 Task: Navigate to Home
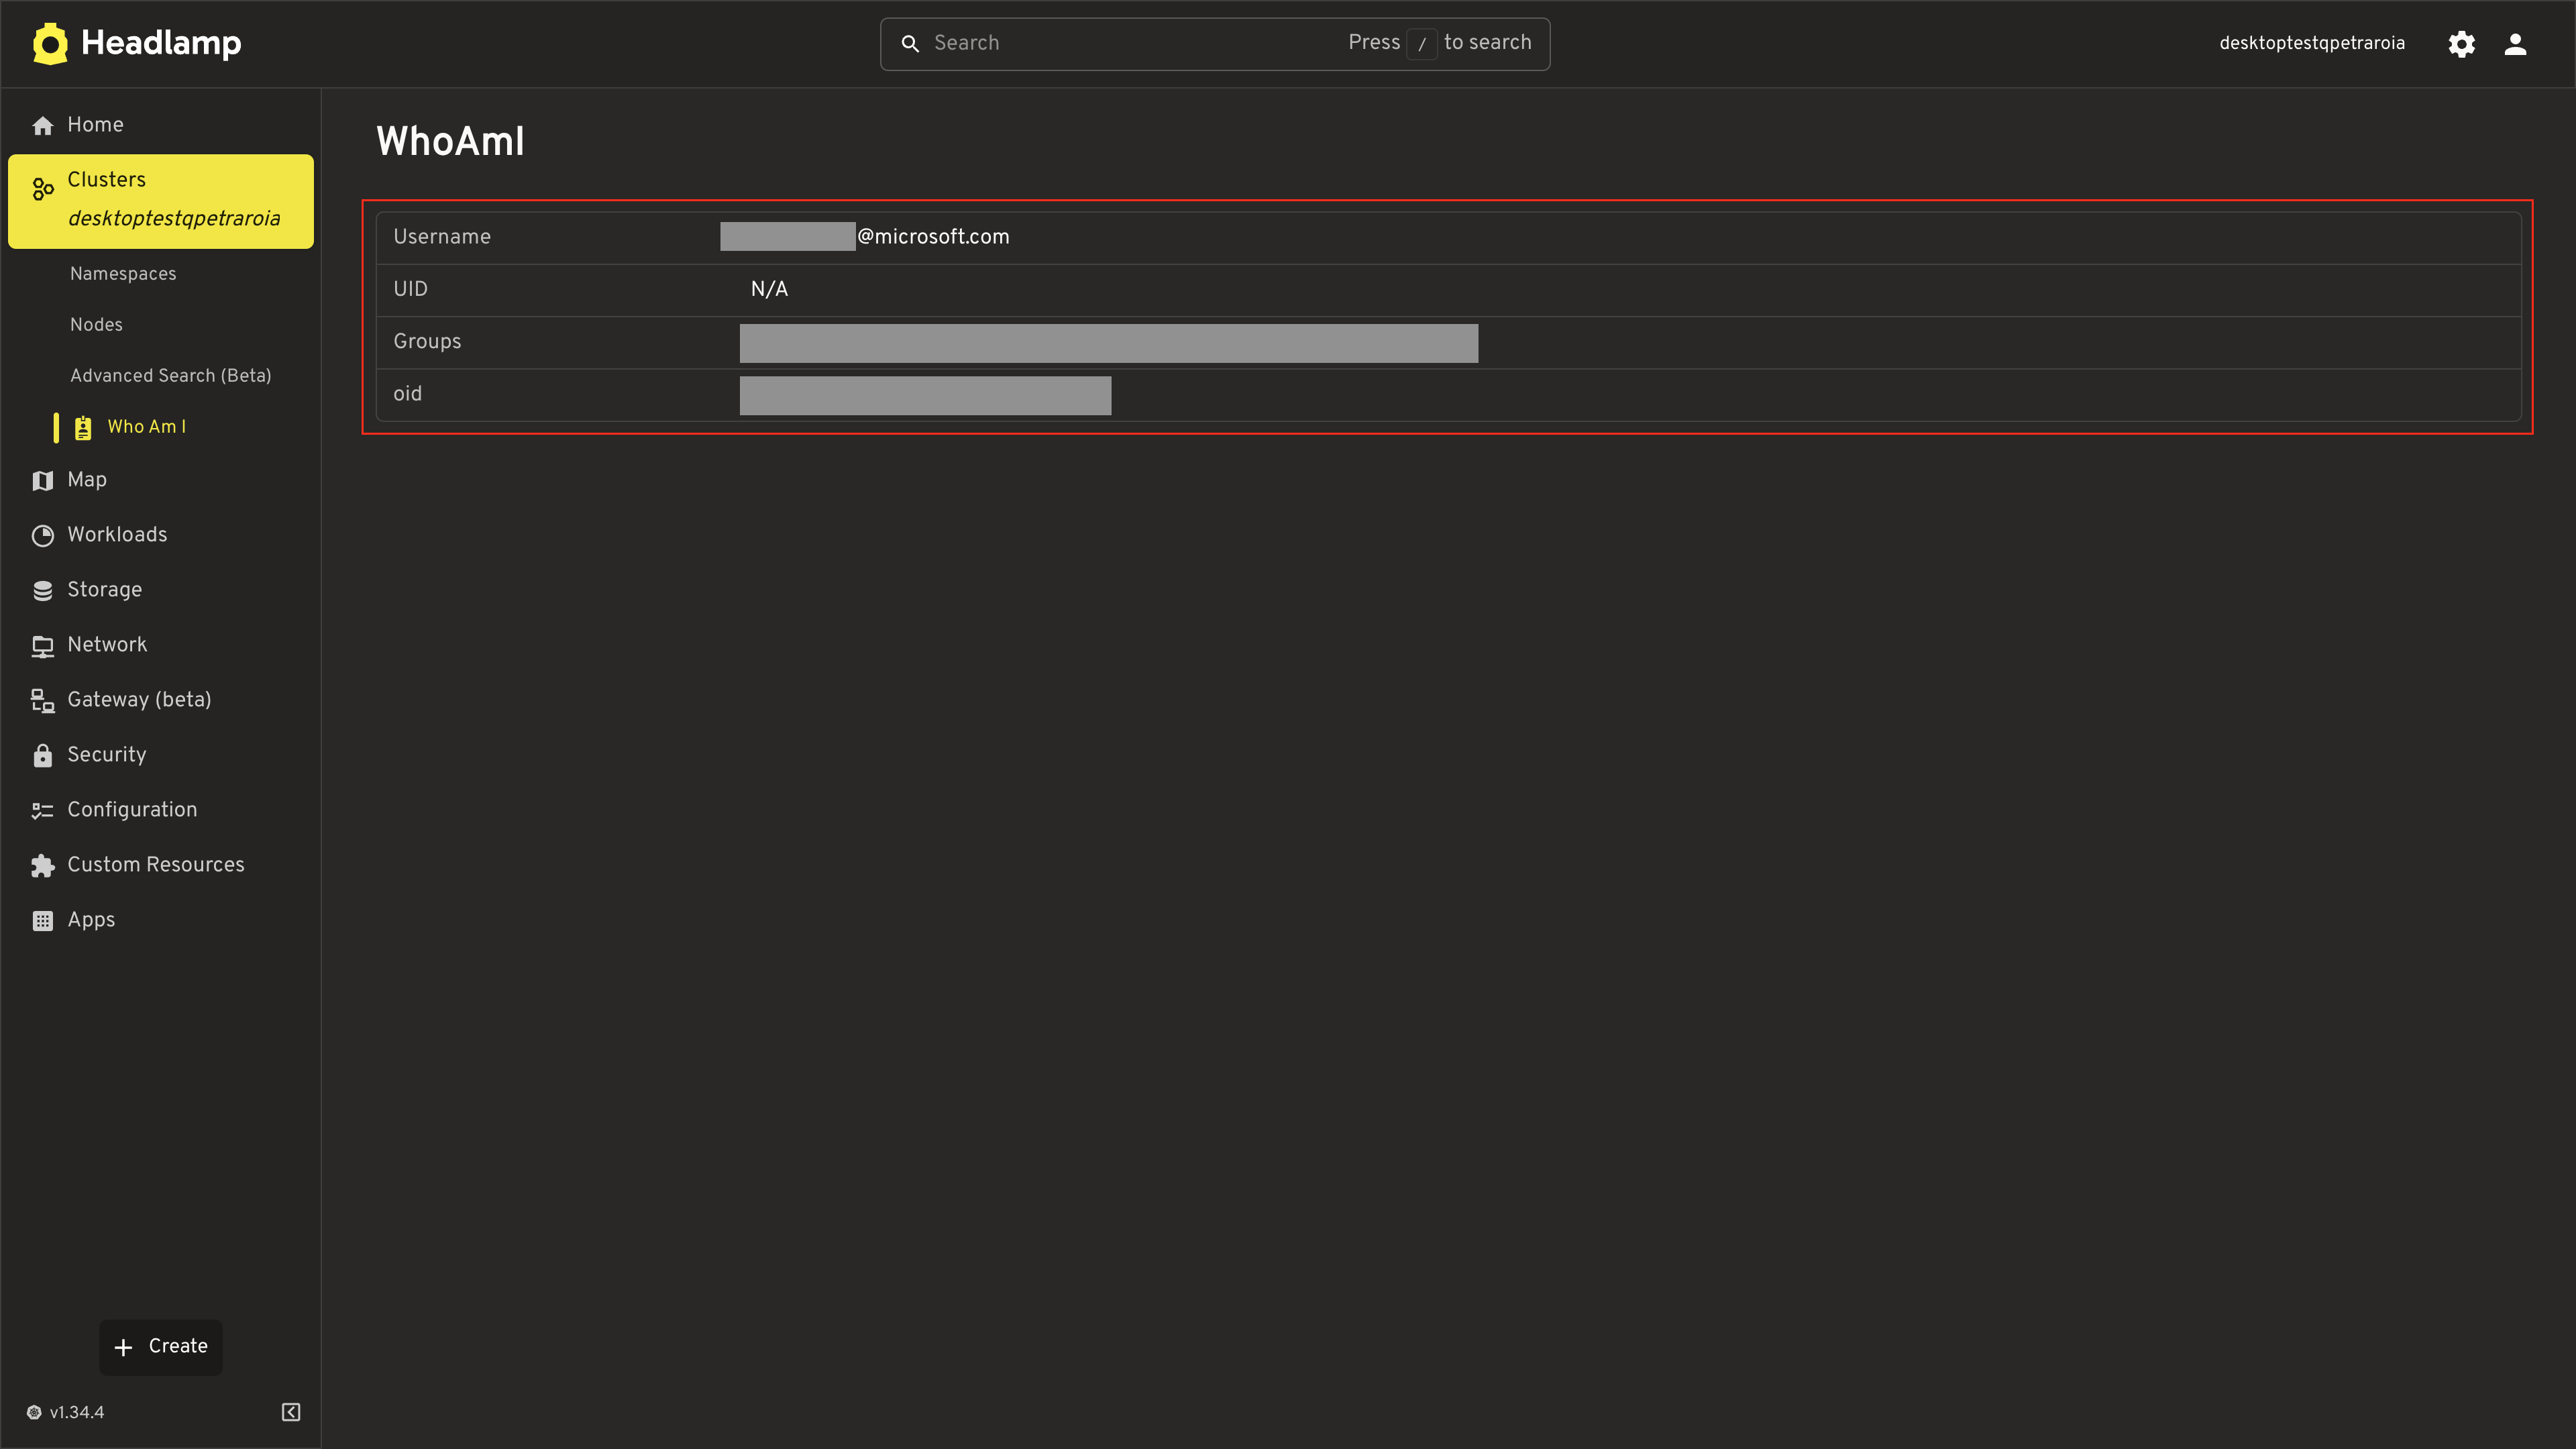tap(95, 124)
